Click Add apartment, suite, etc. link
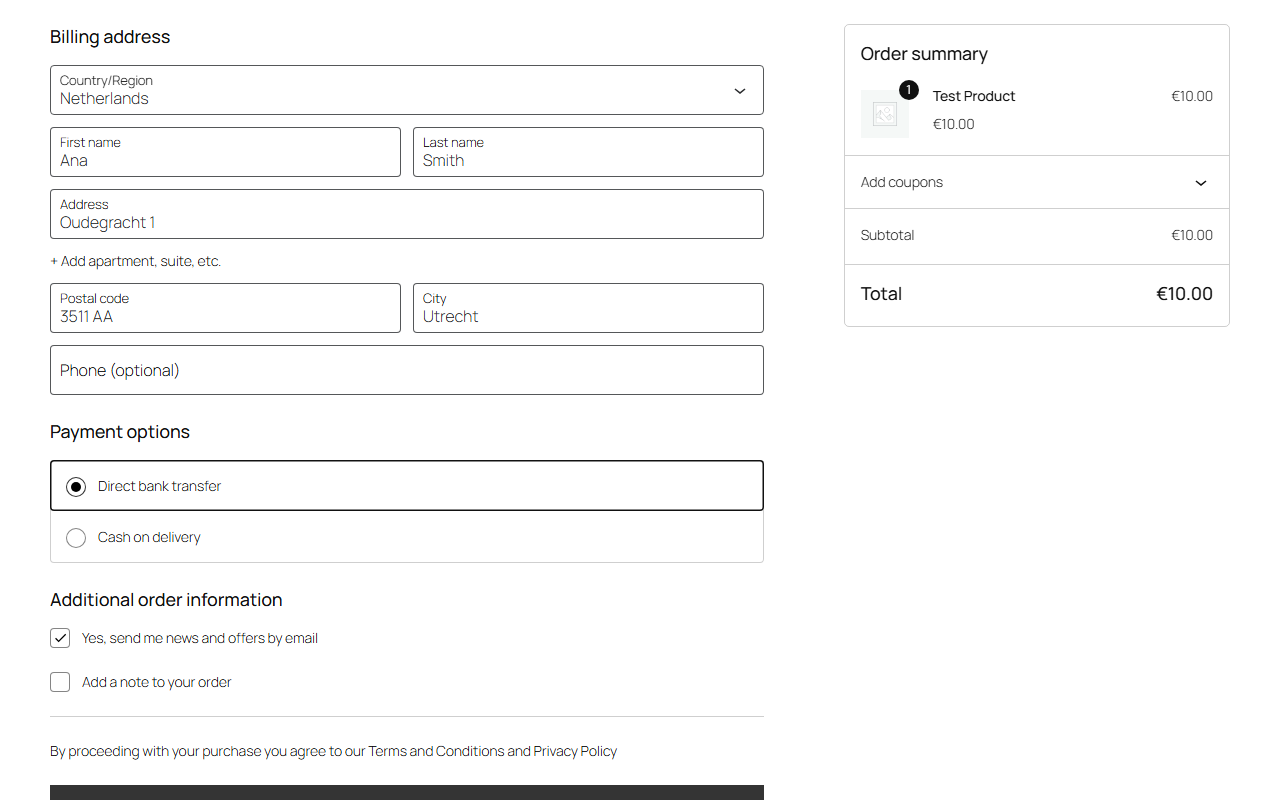Screen dimensions: 1280x800 point(136,261)
